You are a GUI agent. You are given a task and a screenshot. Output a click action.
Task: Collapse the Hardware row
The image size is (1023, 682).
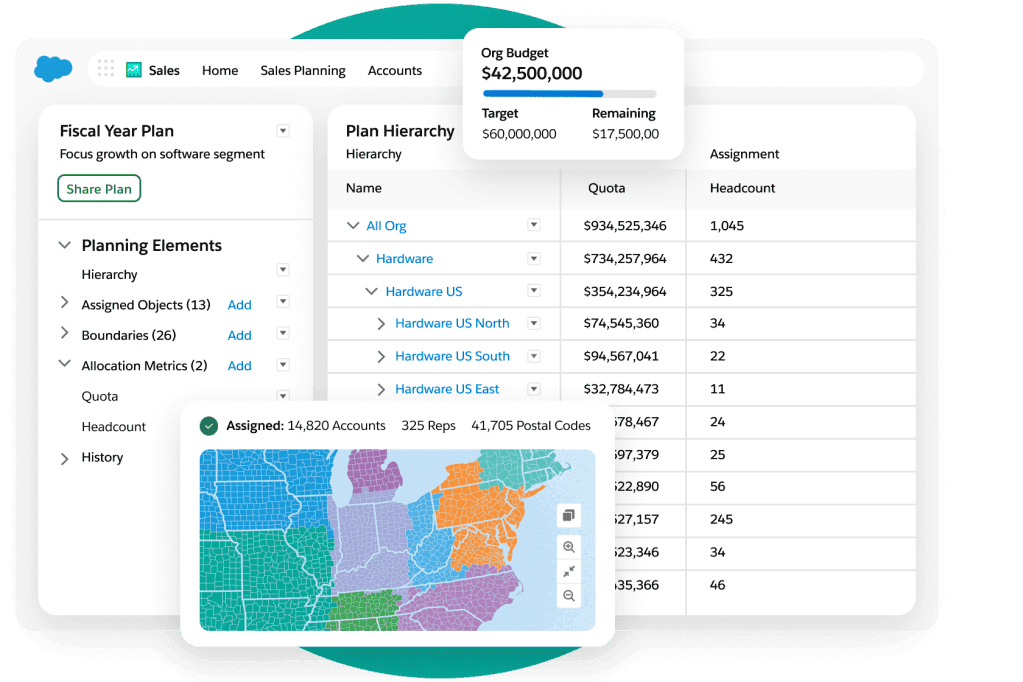(363, 258)
